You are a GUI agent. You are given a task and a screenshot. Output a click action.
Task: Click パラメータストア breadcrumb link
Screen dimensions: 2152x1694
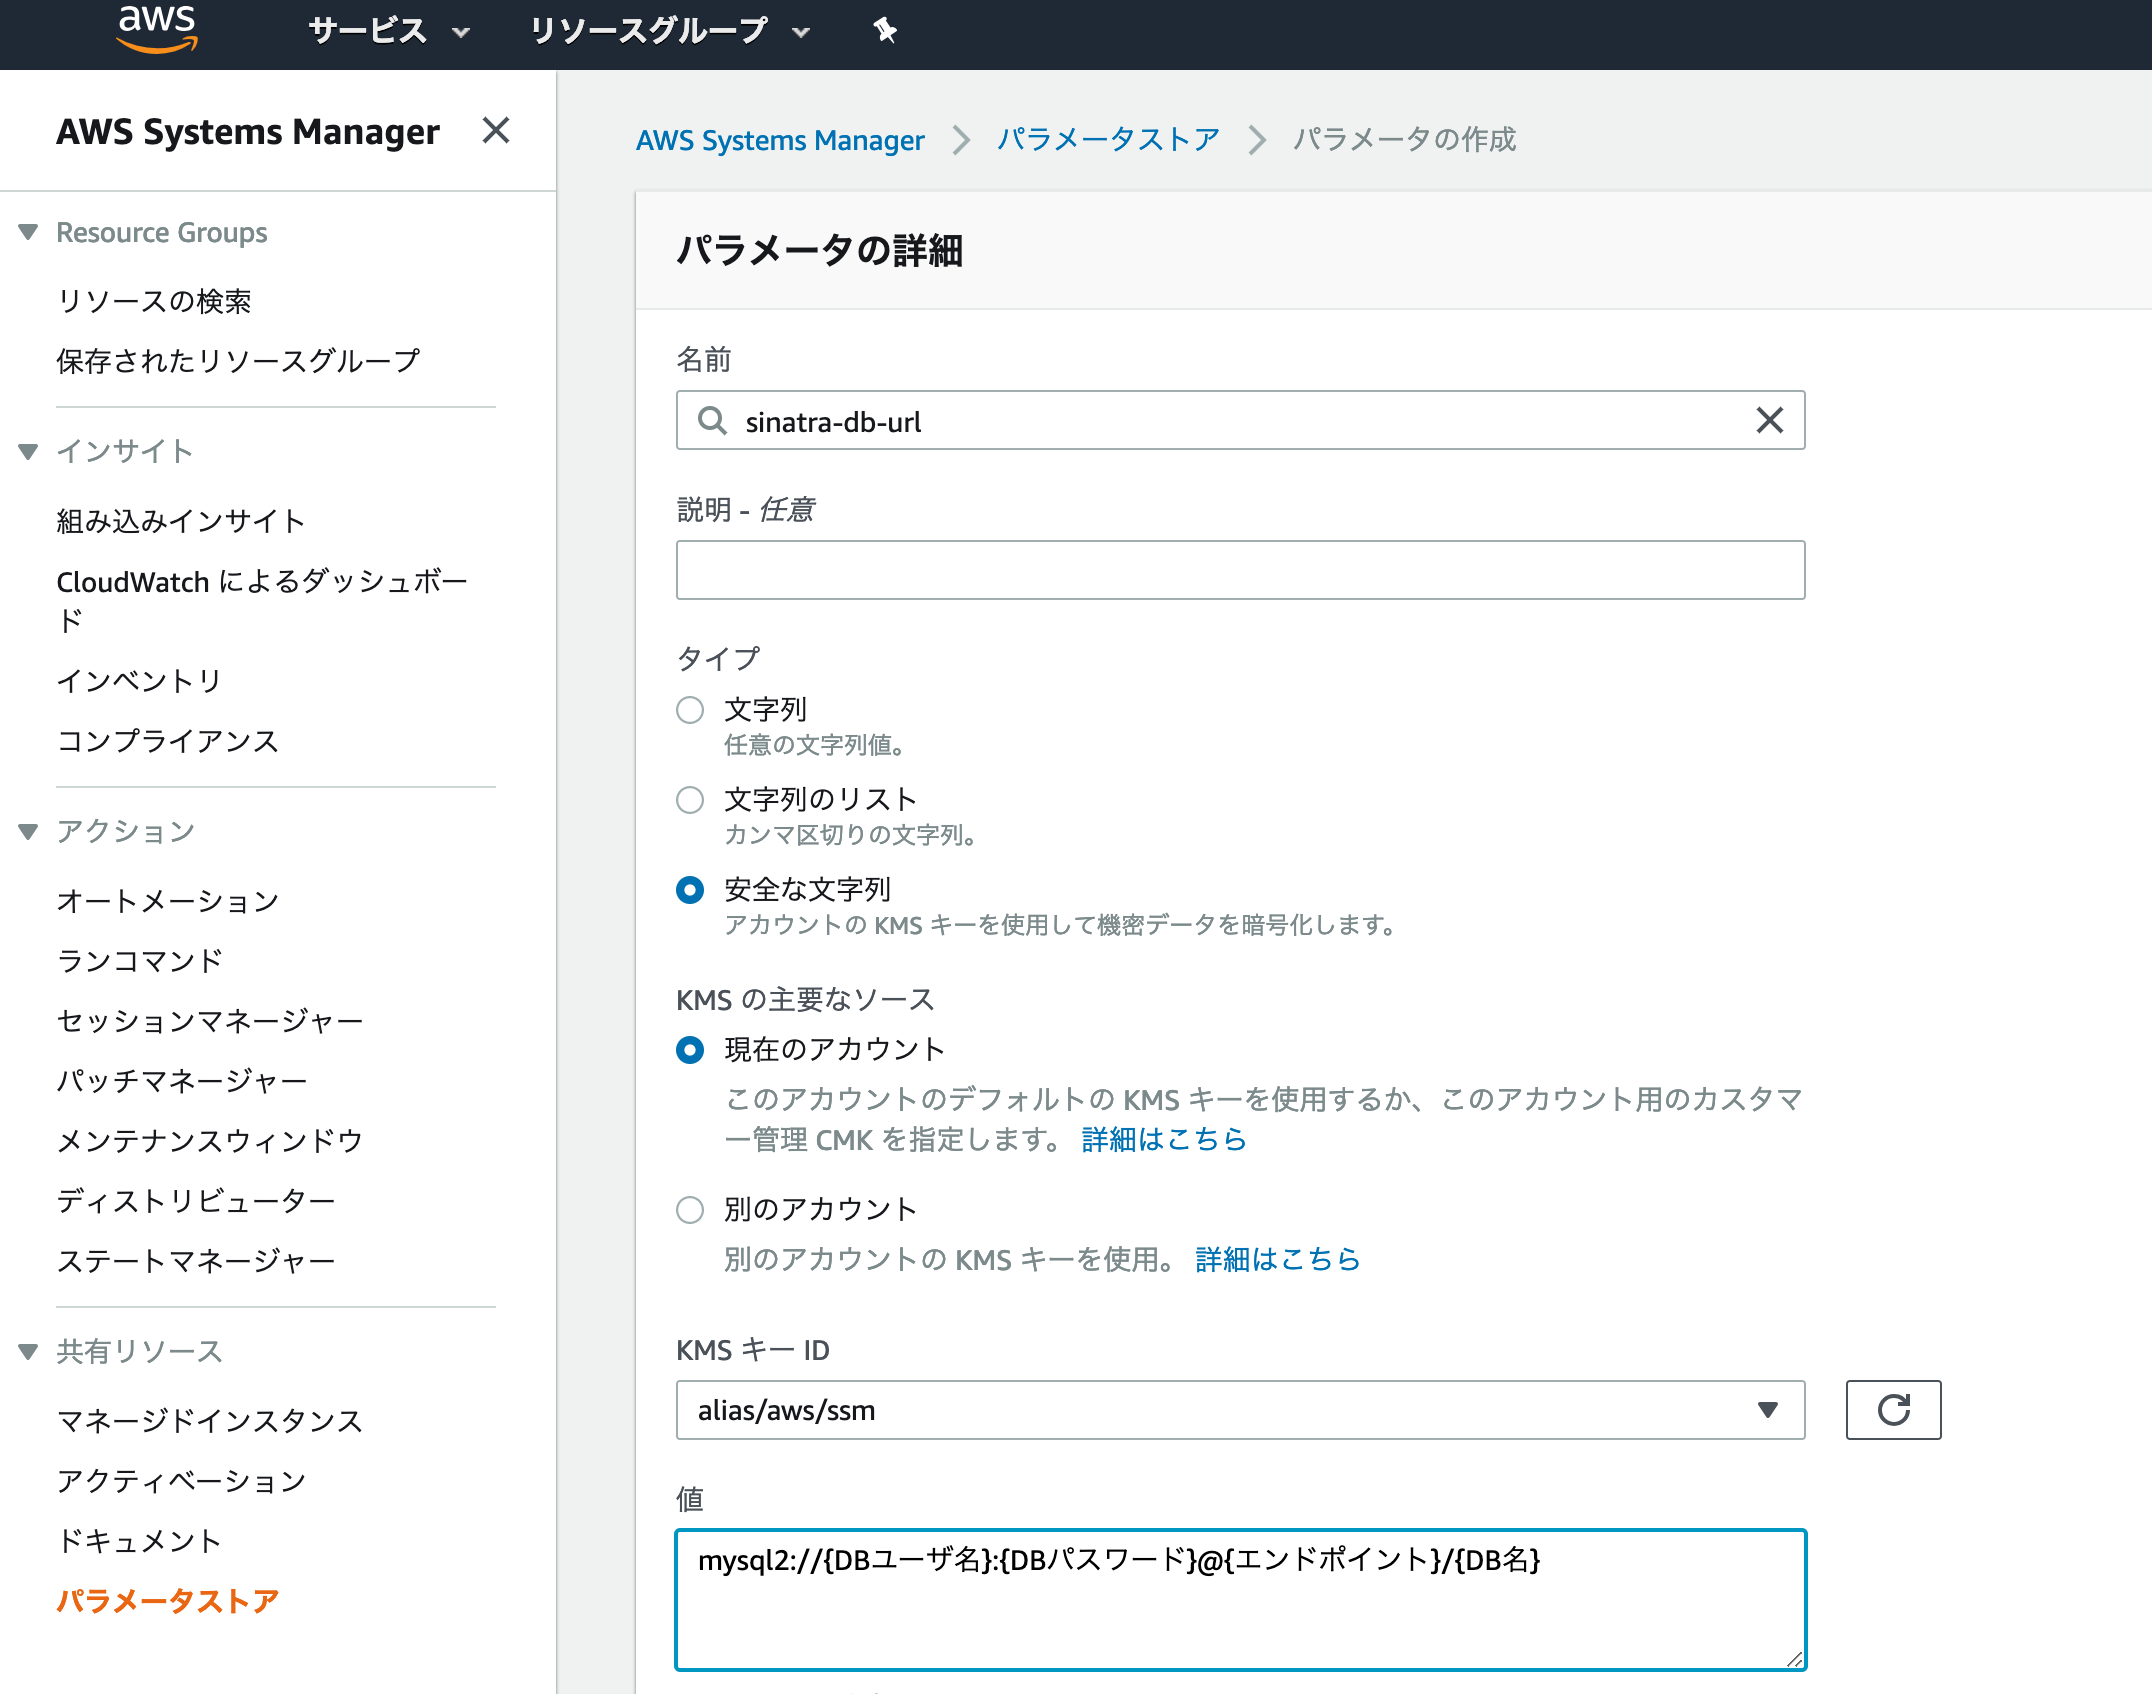click(1108, 140)
